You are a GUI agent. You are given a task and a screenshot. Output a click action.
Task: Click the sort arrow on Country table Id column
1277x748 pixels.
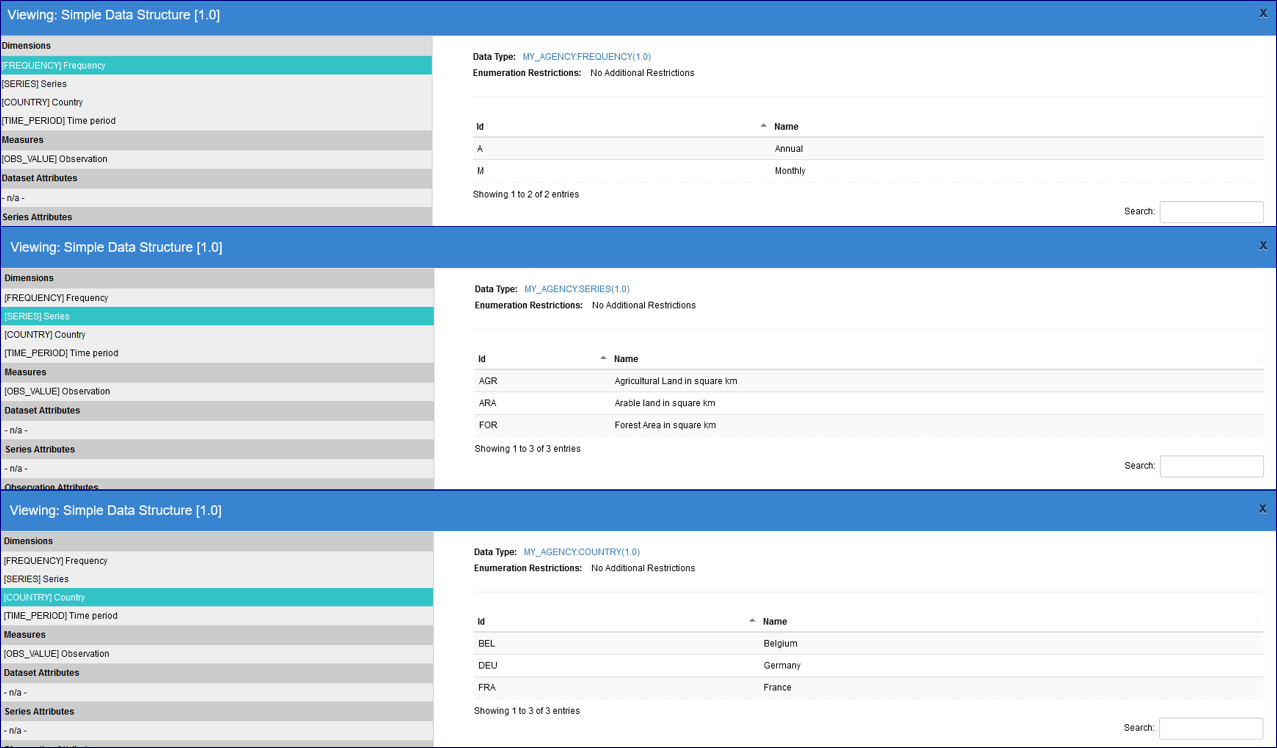pyautogui.click(x=751, y=619)
